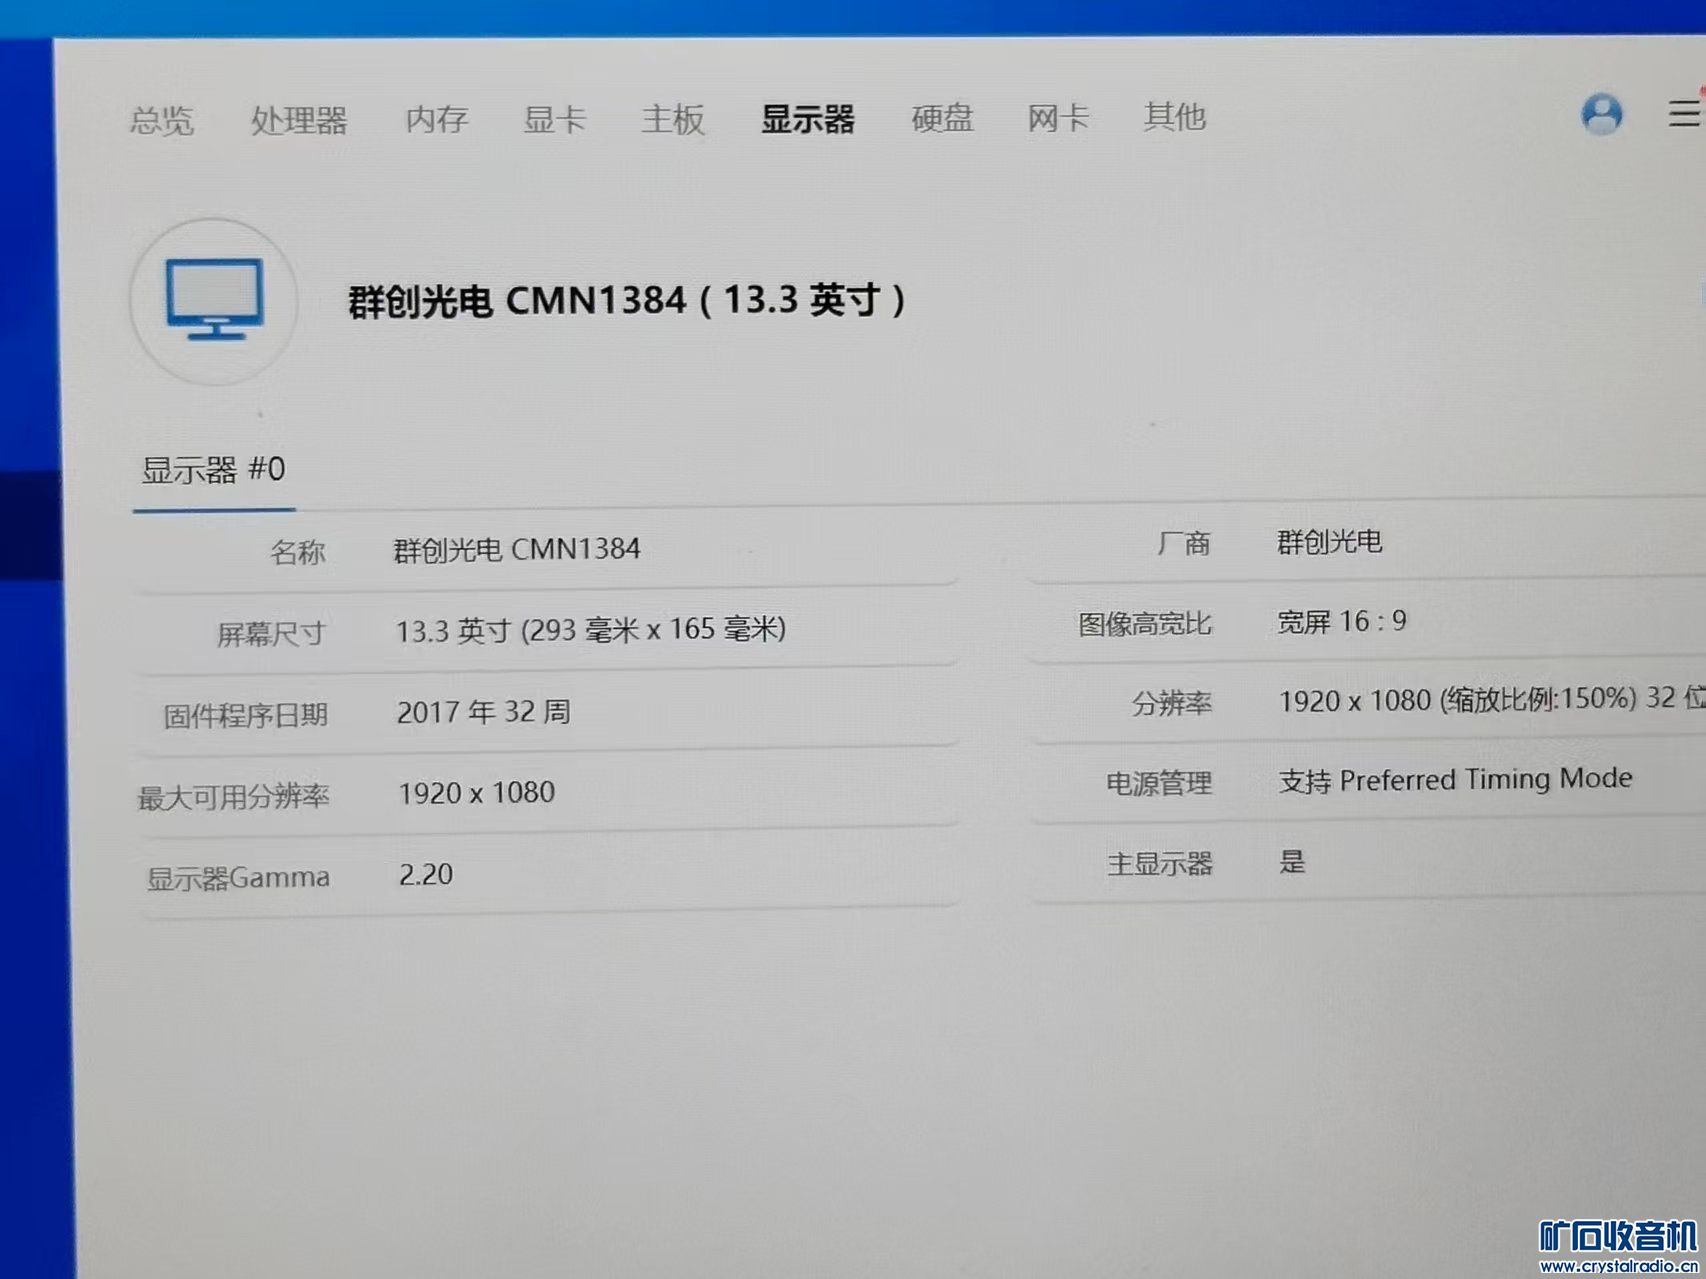This screenshot has height=1279, width=1706.
Task: Switch to the 硬盘 tab
Action: pyautogui.click(x=942, y=118)
